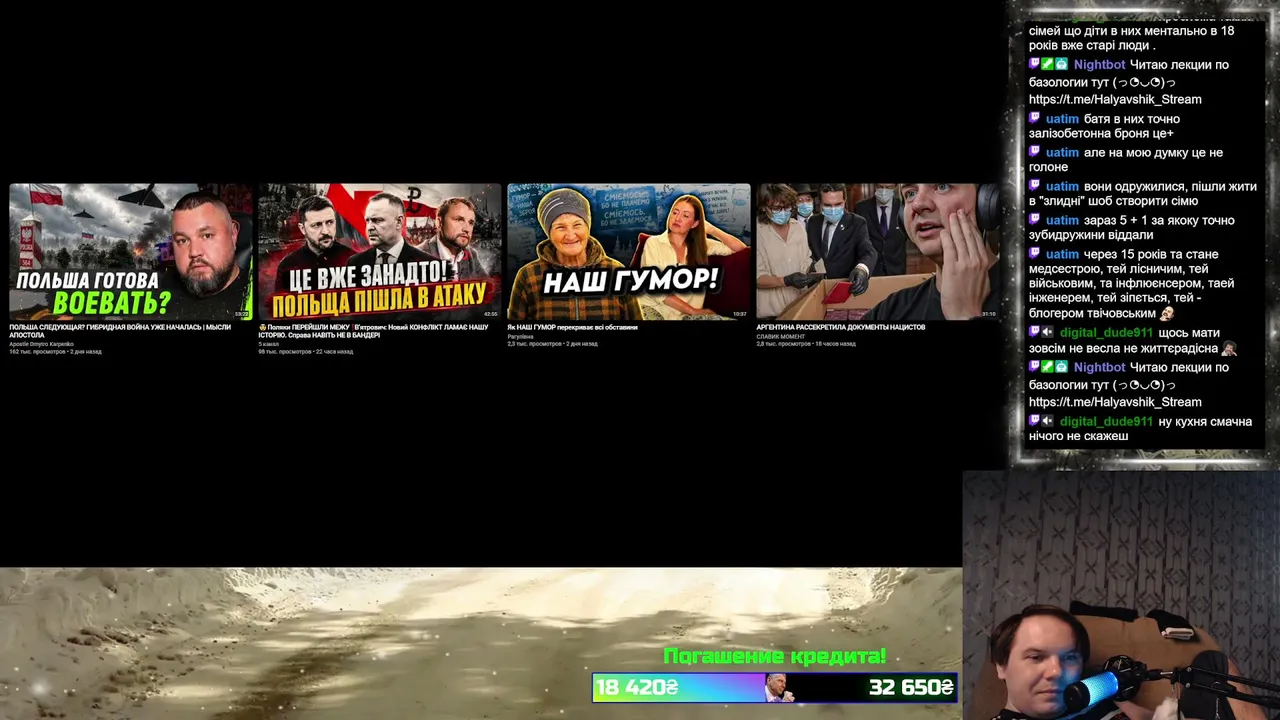Click the Twitch badge beside uatim's 'але на мою думку' message
The height and width of the screenshot is (720, 1280).
1035,153
